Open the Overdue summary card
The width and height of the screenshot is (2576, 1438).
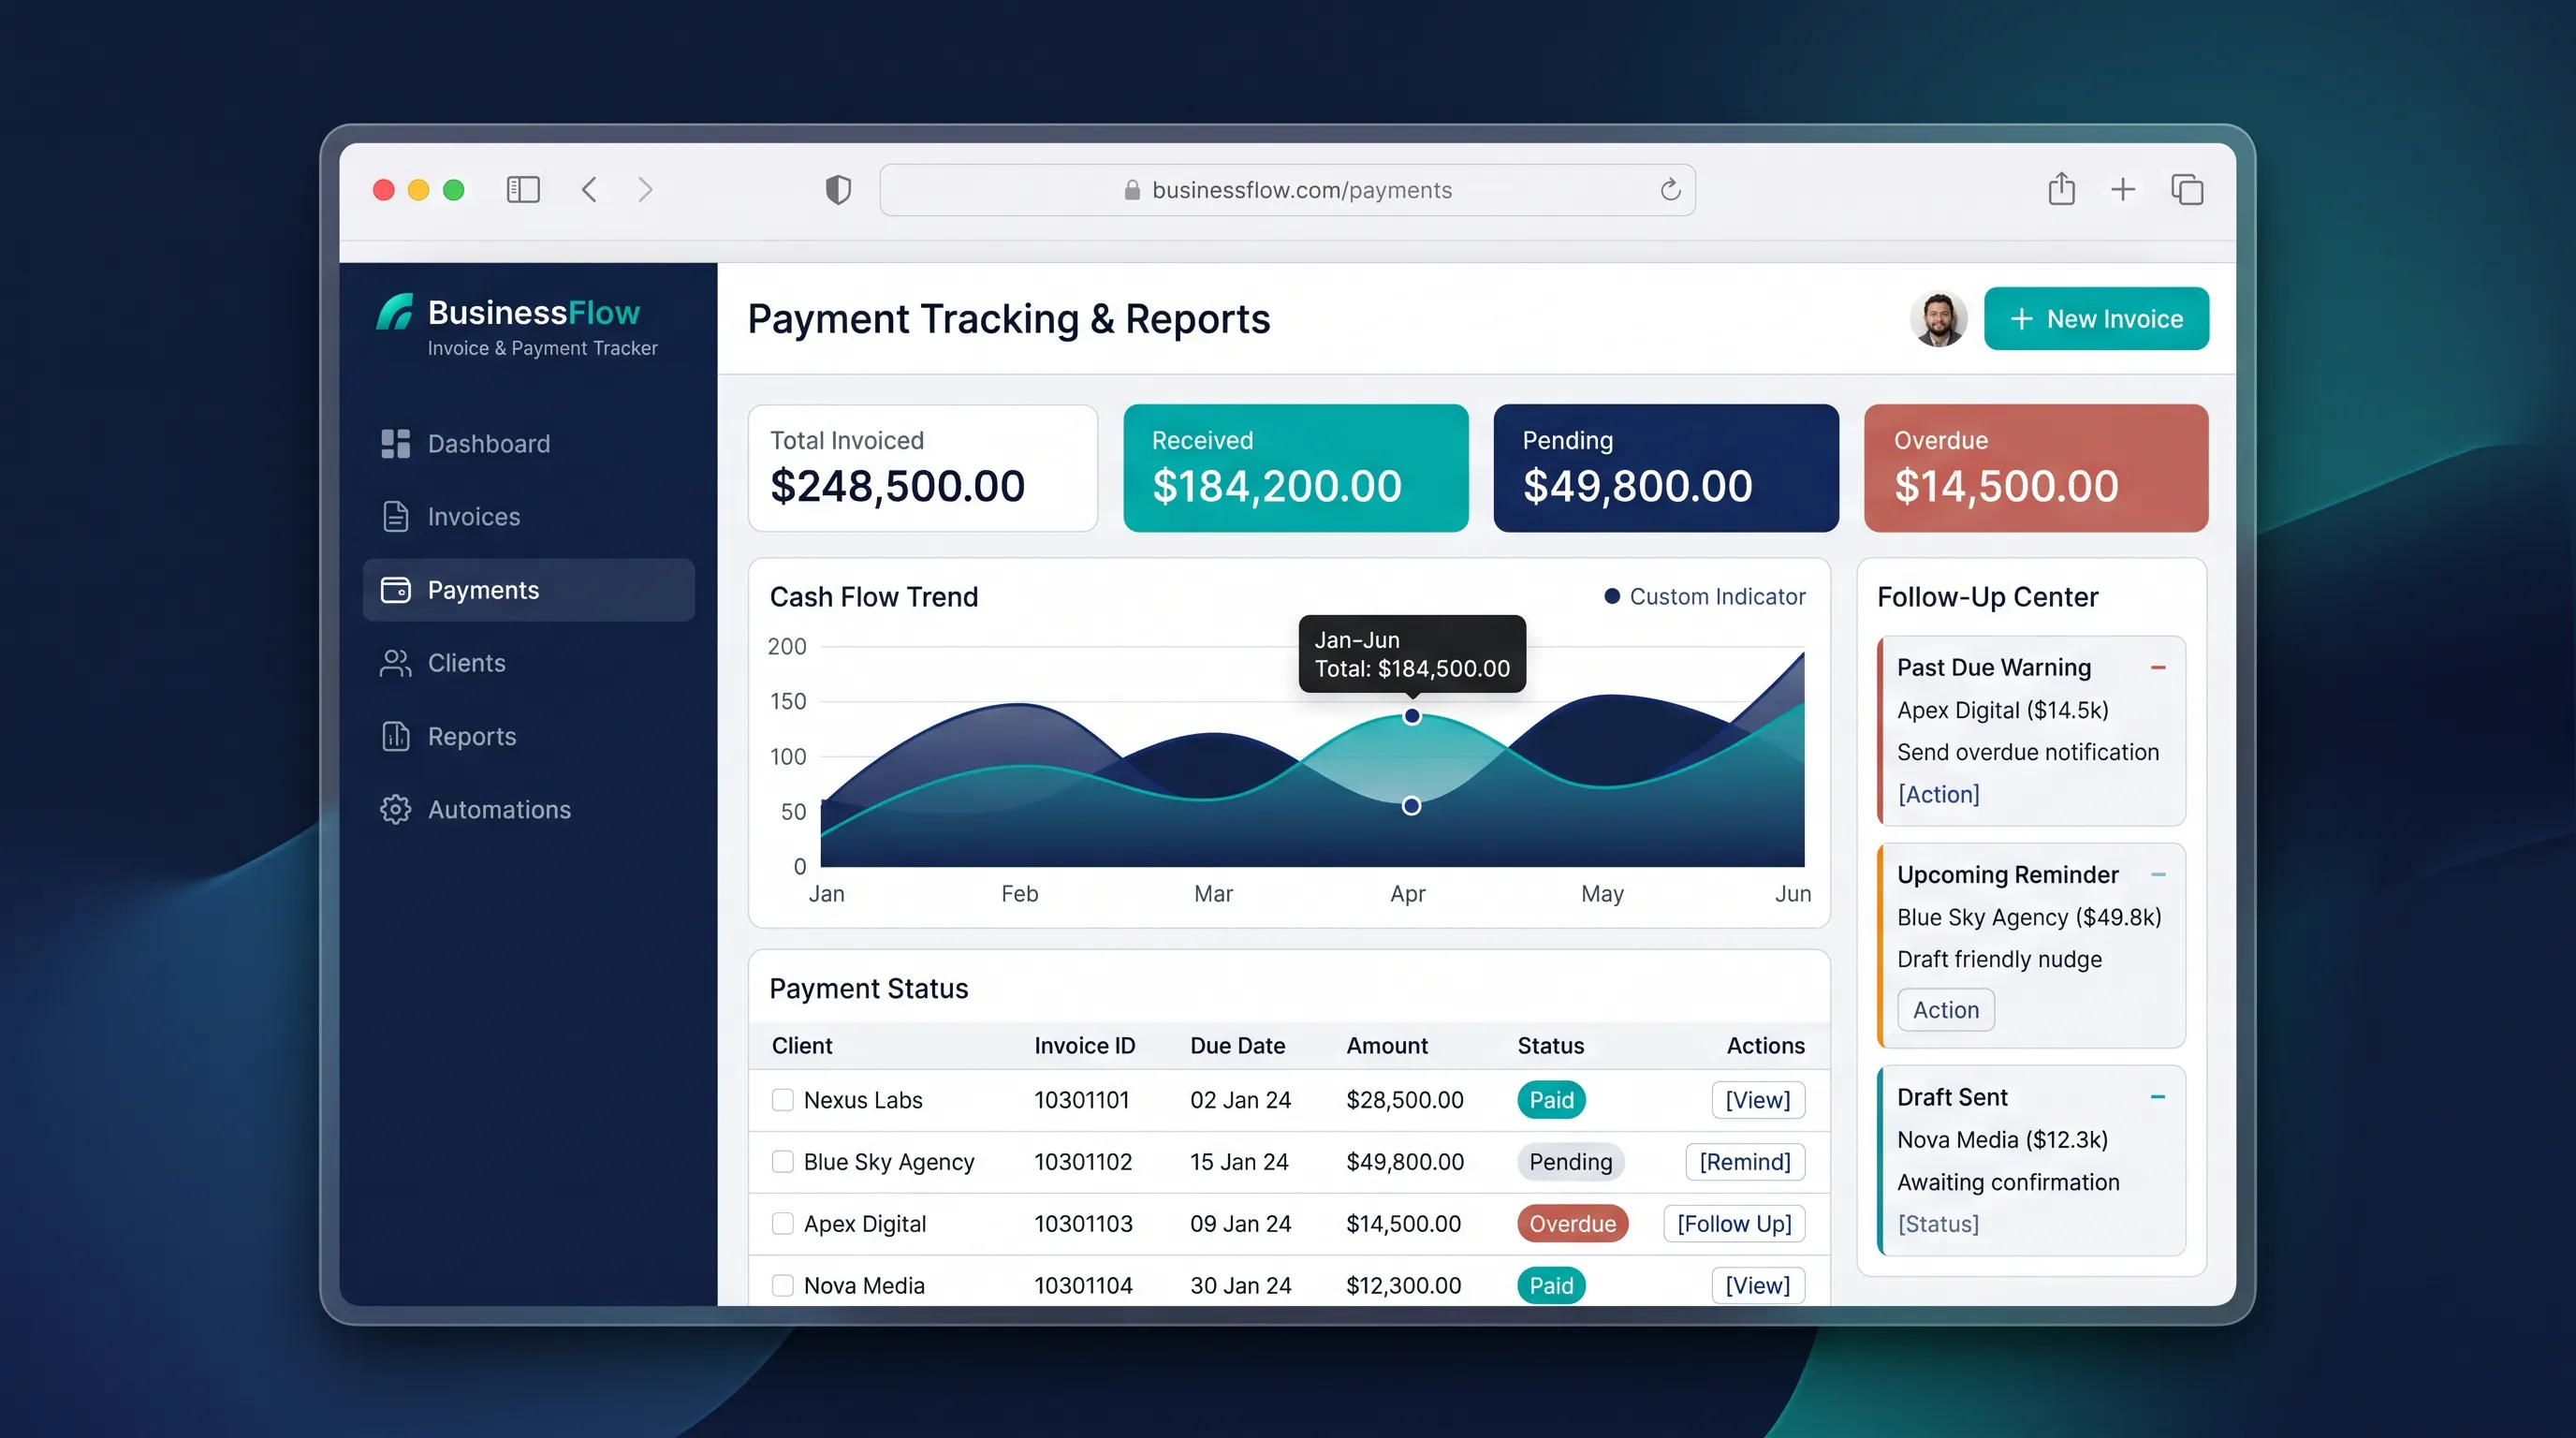tap(2035, 468)
